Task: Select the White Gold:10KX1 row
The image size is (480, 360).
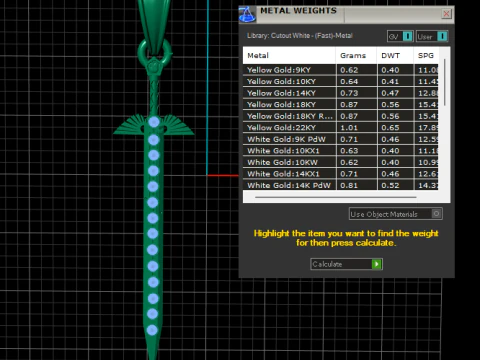Action: pos(341,151)
